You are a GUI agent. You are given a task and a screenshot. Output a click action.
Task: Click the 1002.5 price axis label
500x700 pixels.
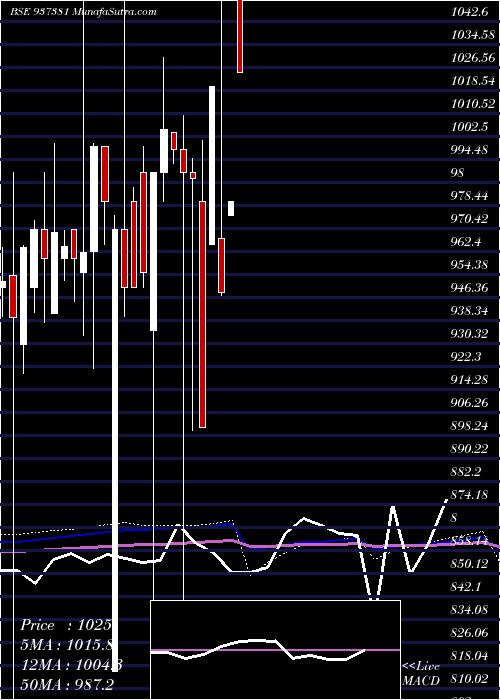point(469,127)
